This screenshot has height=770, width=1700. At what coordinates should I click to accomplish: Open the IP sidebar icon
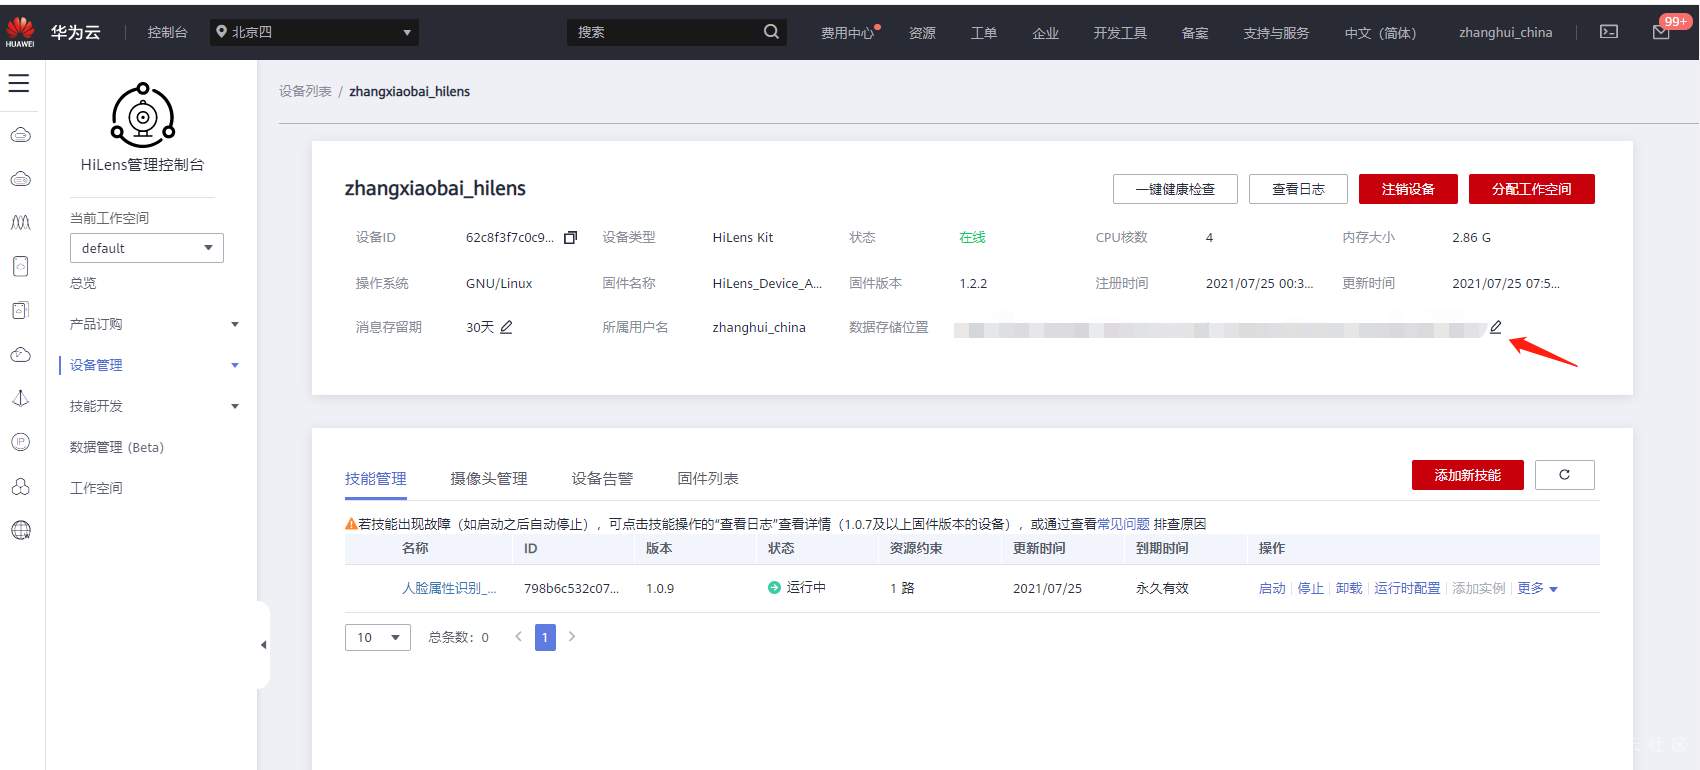click(x=21, y=442)
